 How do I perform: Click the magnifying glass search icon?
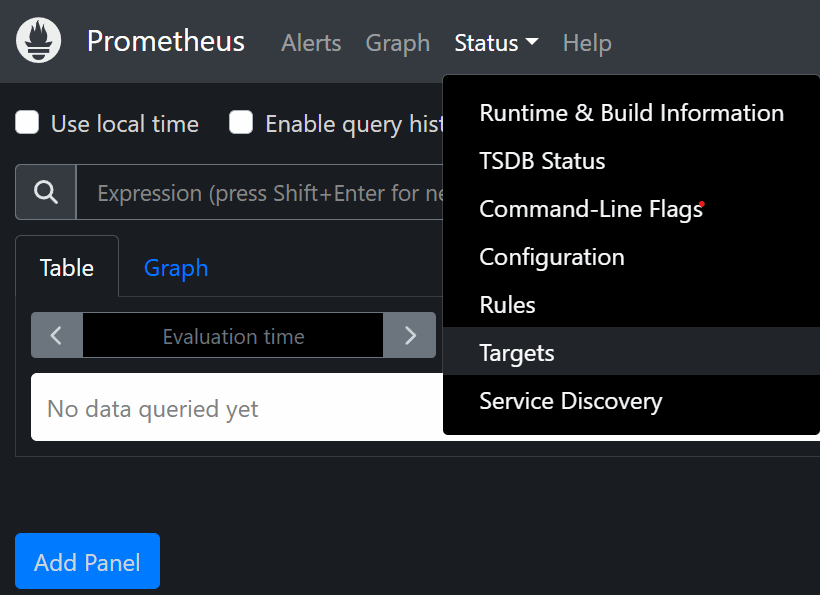pyautogui.click(x=46, y=192)
